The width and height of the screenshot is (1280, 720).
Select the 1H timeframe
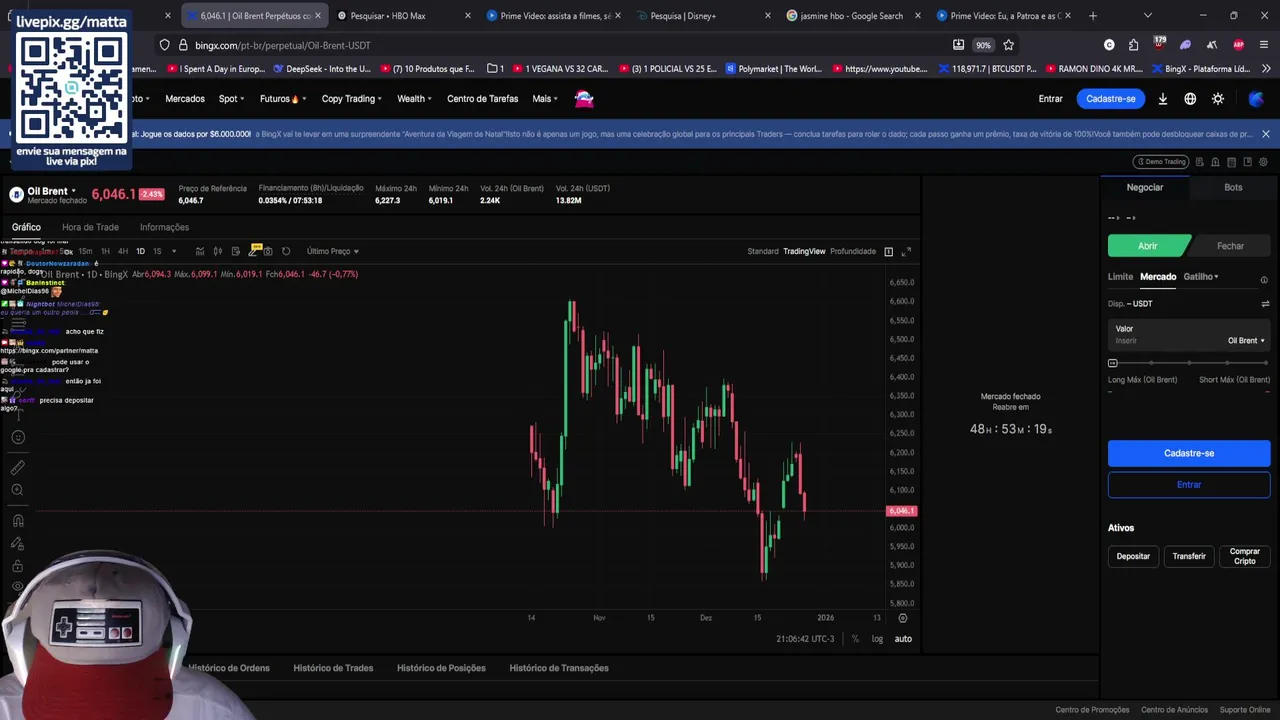click(105, 251)
